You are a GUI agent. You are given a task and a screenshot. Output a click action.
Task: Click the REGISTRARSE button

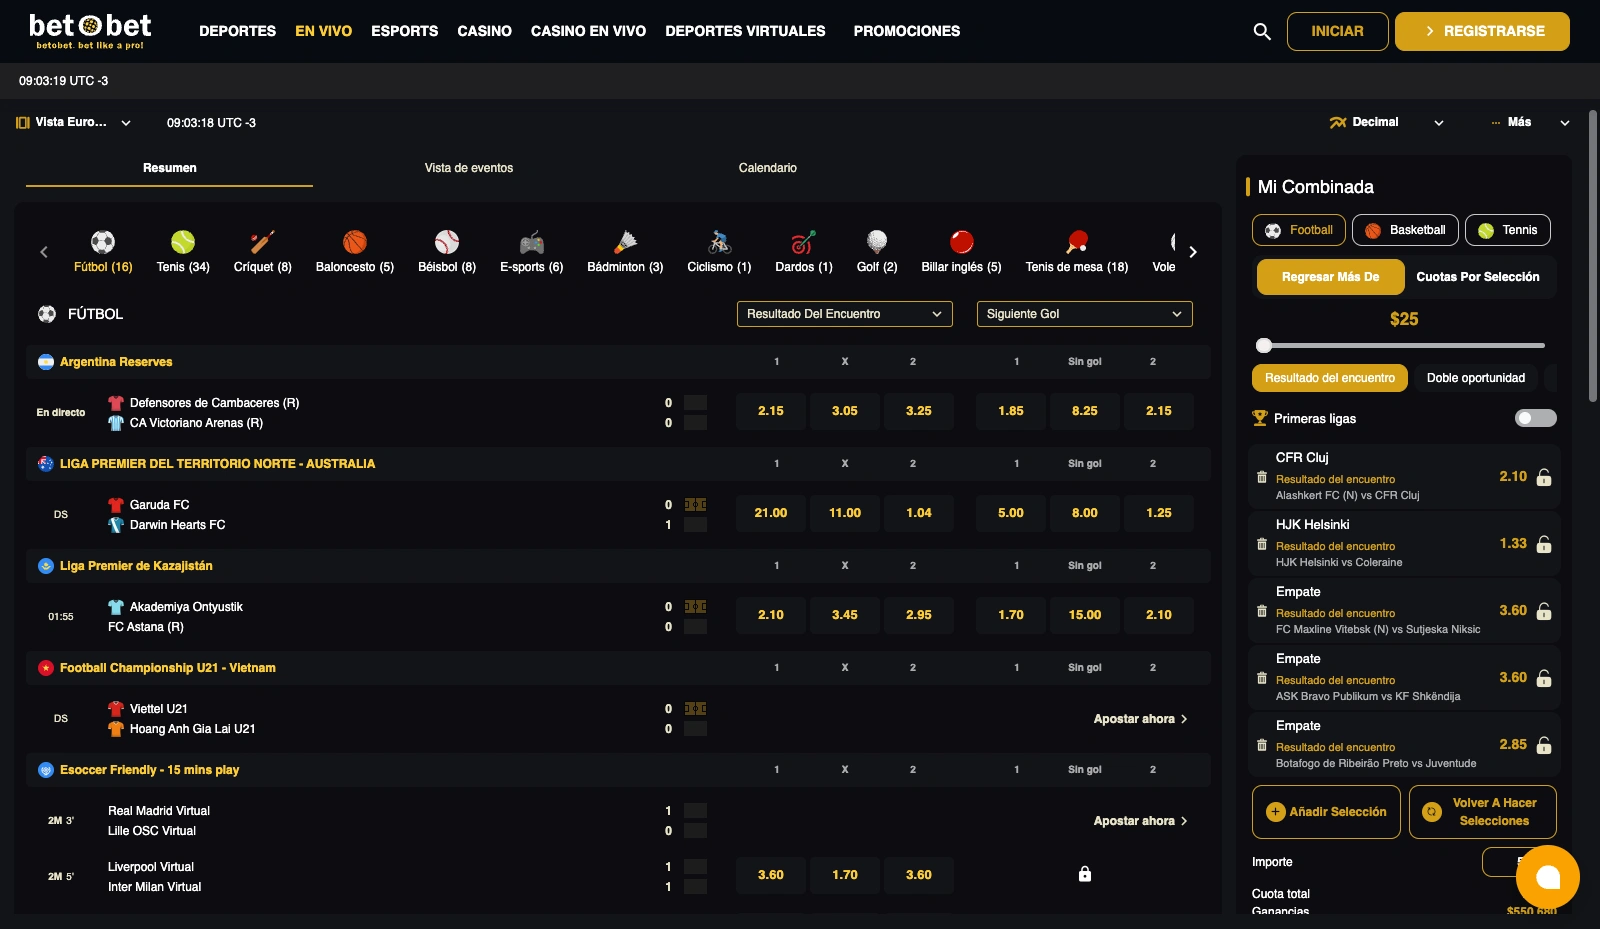1482,31
